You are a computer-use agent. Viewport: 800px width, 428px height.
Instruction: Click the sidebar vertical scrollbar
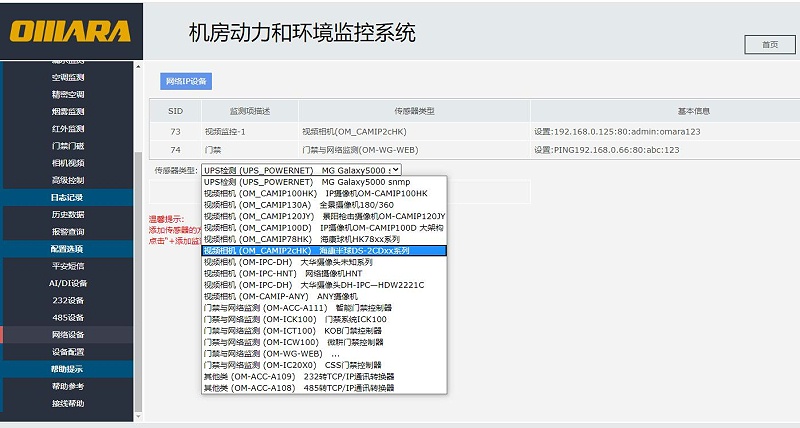pos(138,240)
